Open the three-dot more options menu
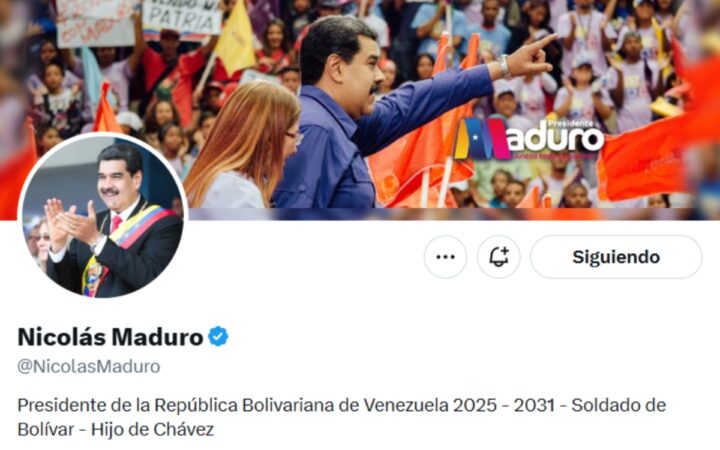This screenshot has width=720, height=450. [x=445, y=257]
